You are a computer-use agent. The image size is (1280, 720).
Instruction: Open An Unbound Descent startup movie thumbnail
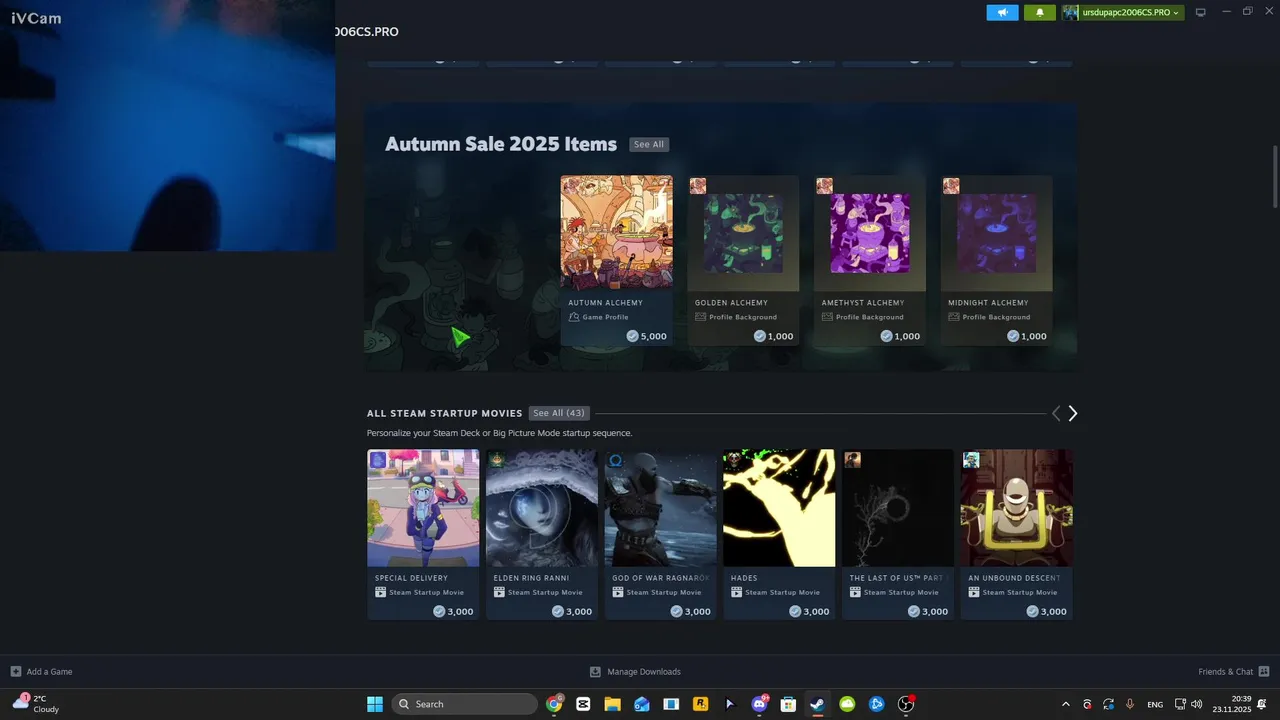point(1016,508)
